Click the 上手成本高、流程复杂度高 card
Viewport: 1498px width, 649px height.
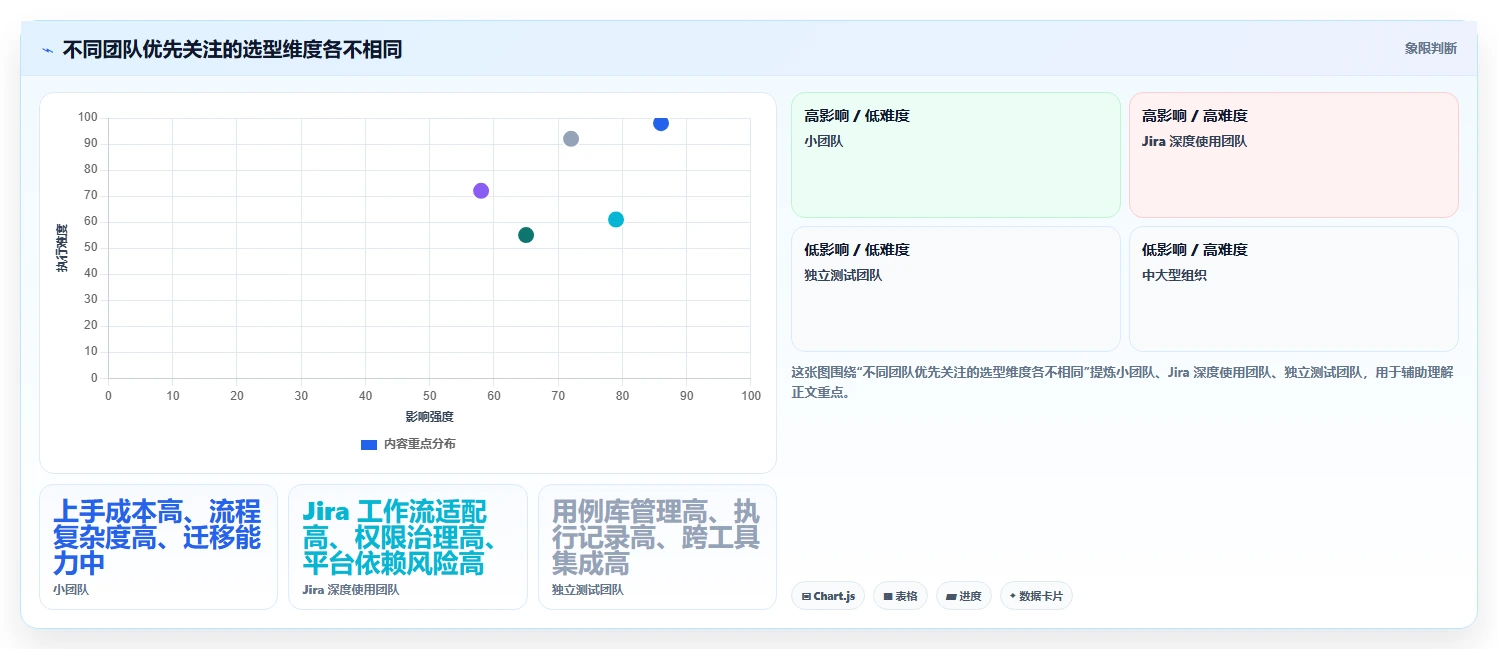click(x=158, y=547)
